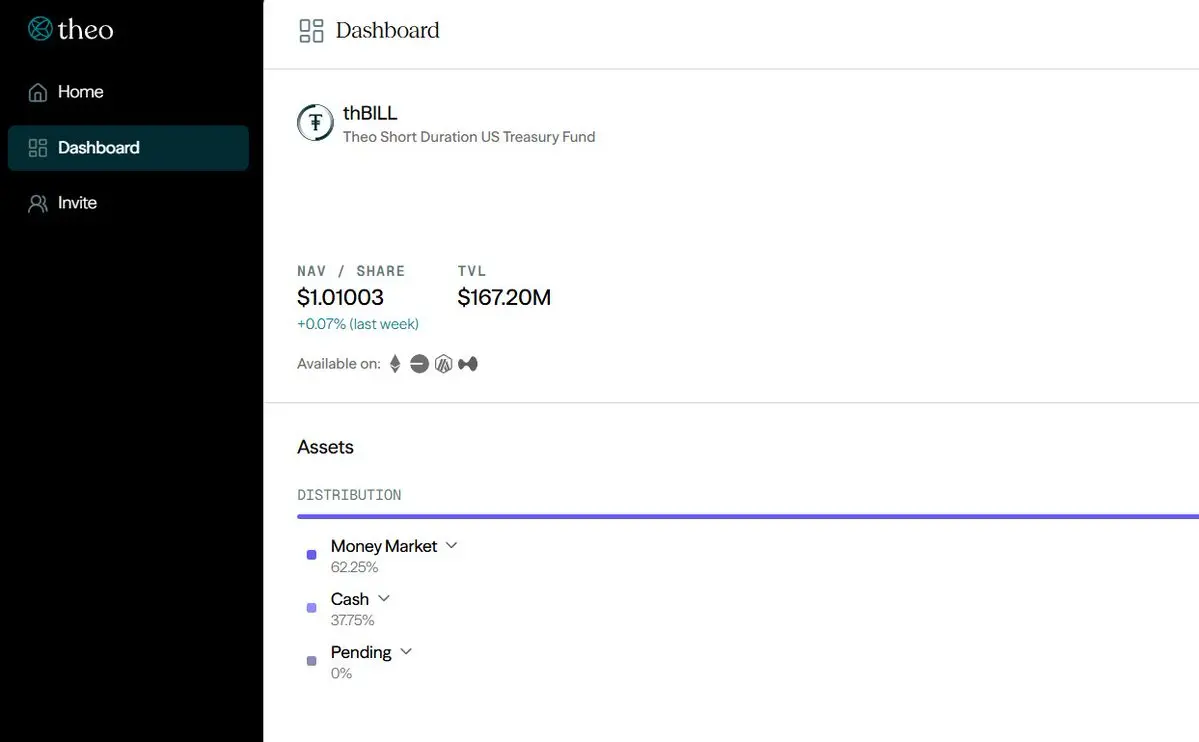Click the TVL label

[472, 271]
